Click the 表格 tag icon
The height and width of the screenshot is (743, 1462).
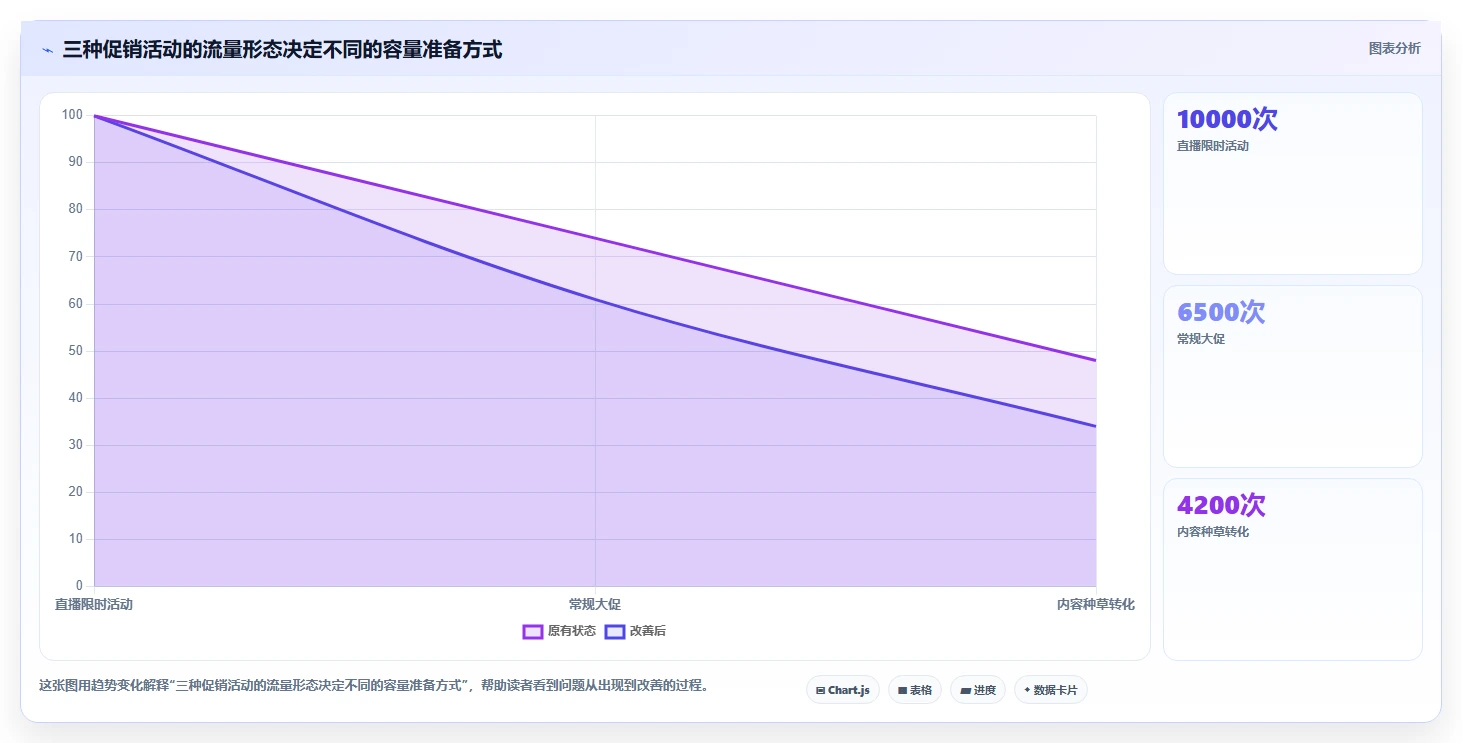pyautogui.click(x=902, y=690)
